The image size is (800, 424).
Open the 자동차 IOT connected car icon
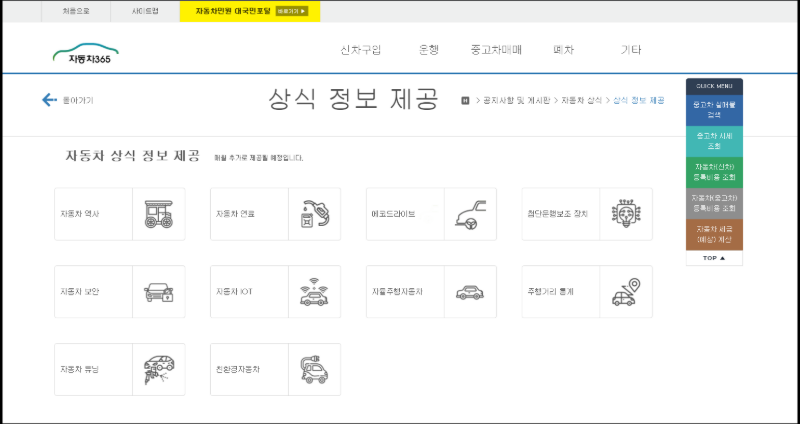[314, 292]
